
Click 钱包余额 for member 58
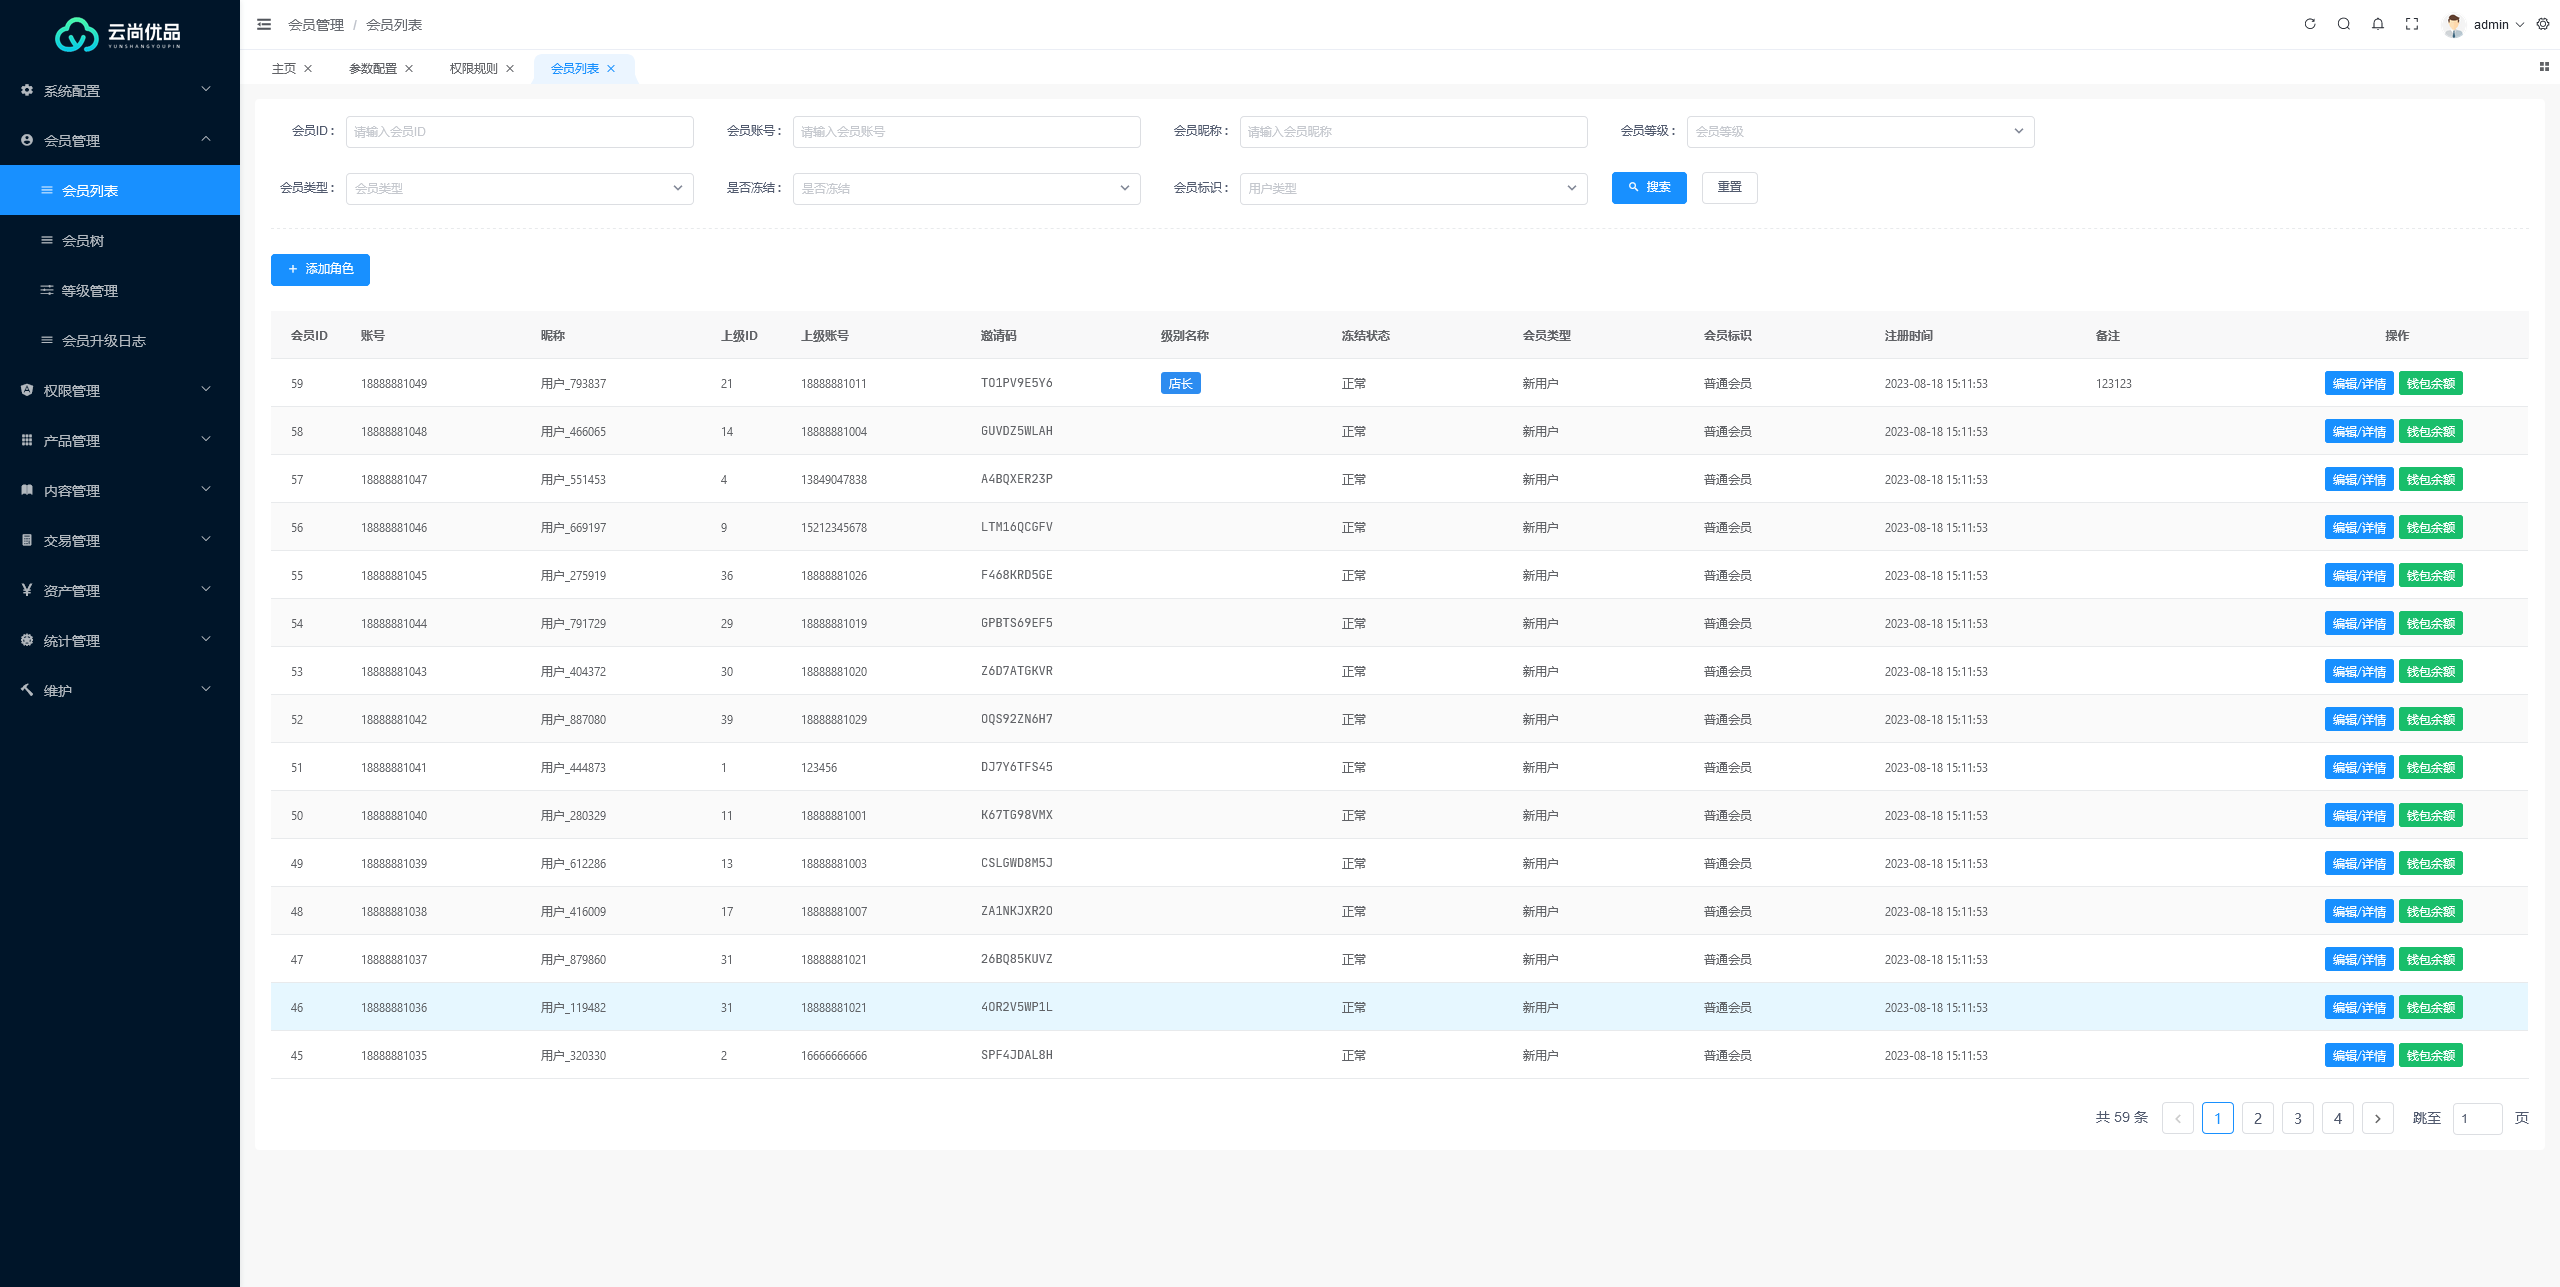(2430, 431)
